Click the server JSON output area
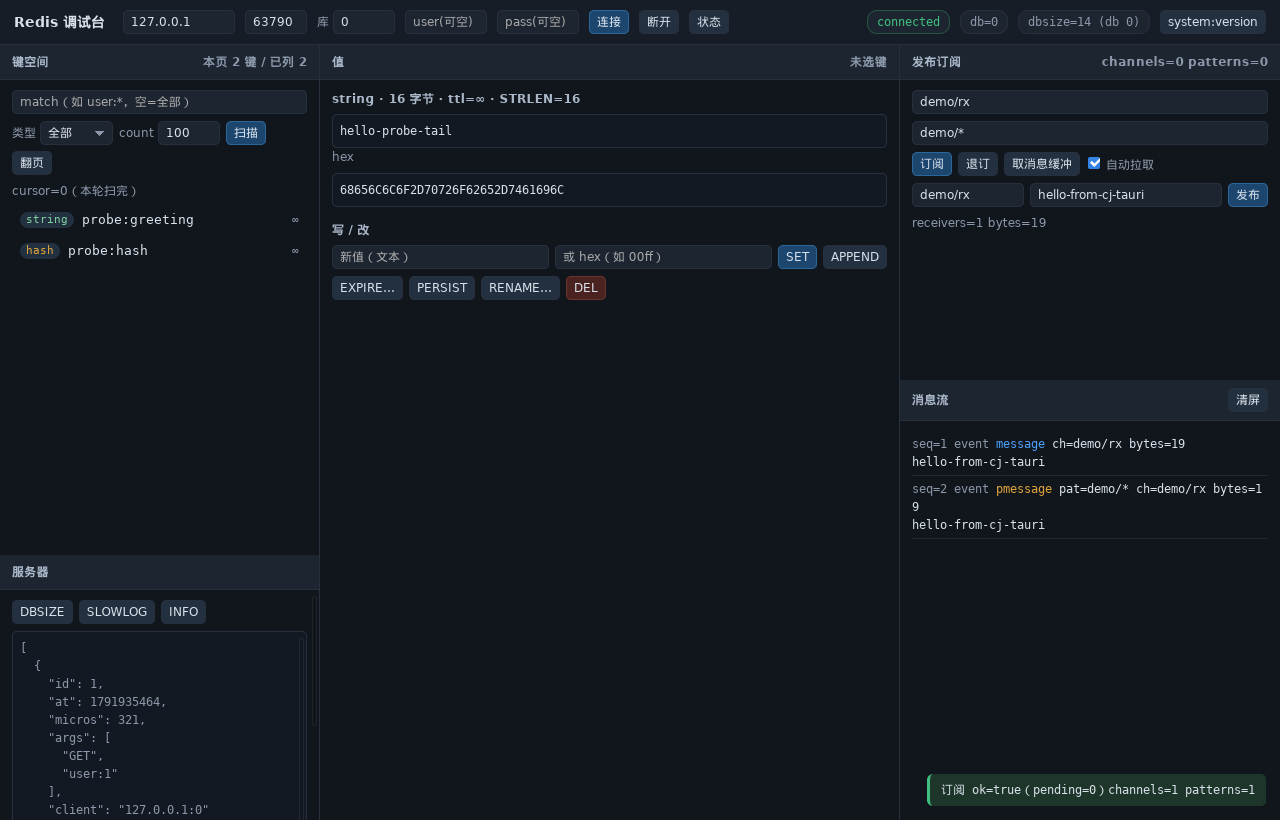The height and width of the screenshot is (820, 1280). coord(159,726)
